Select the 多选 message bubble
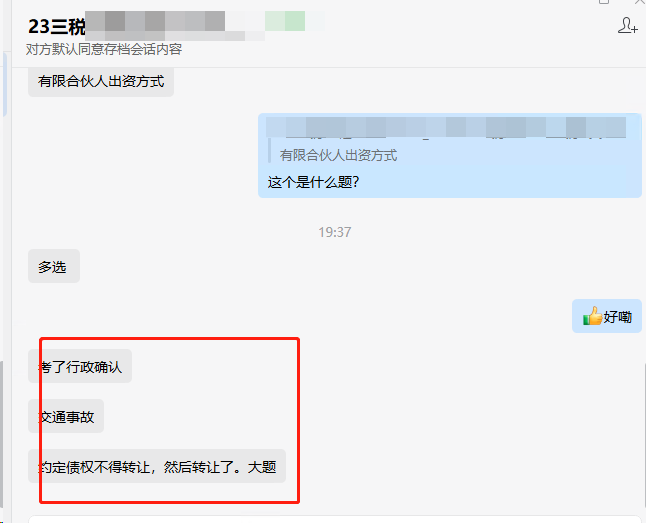The width and height of the screenshot is (646, 523). 54,266
